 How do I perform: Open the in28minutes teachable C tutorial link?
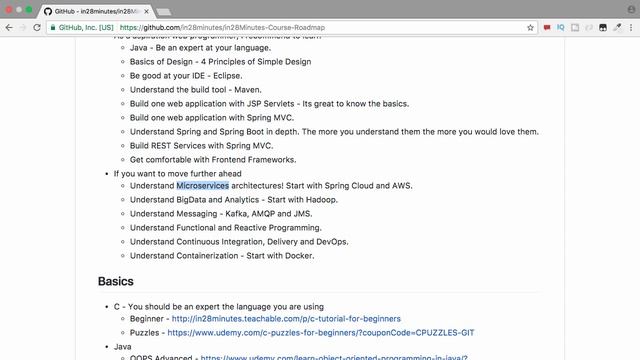coord(286,318)
